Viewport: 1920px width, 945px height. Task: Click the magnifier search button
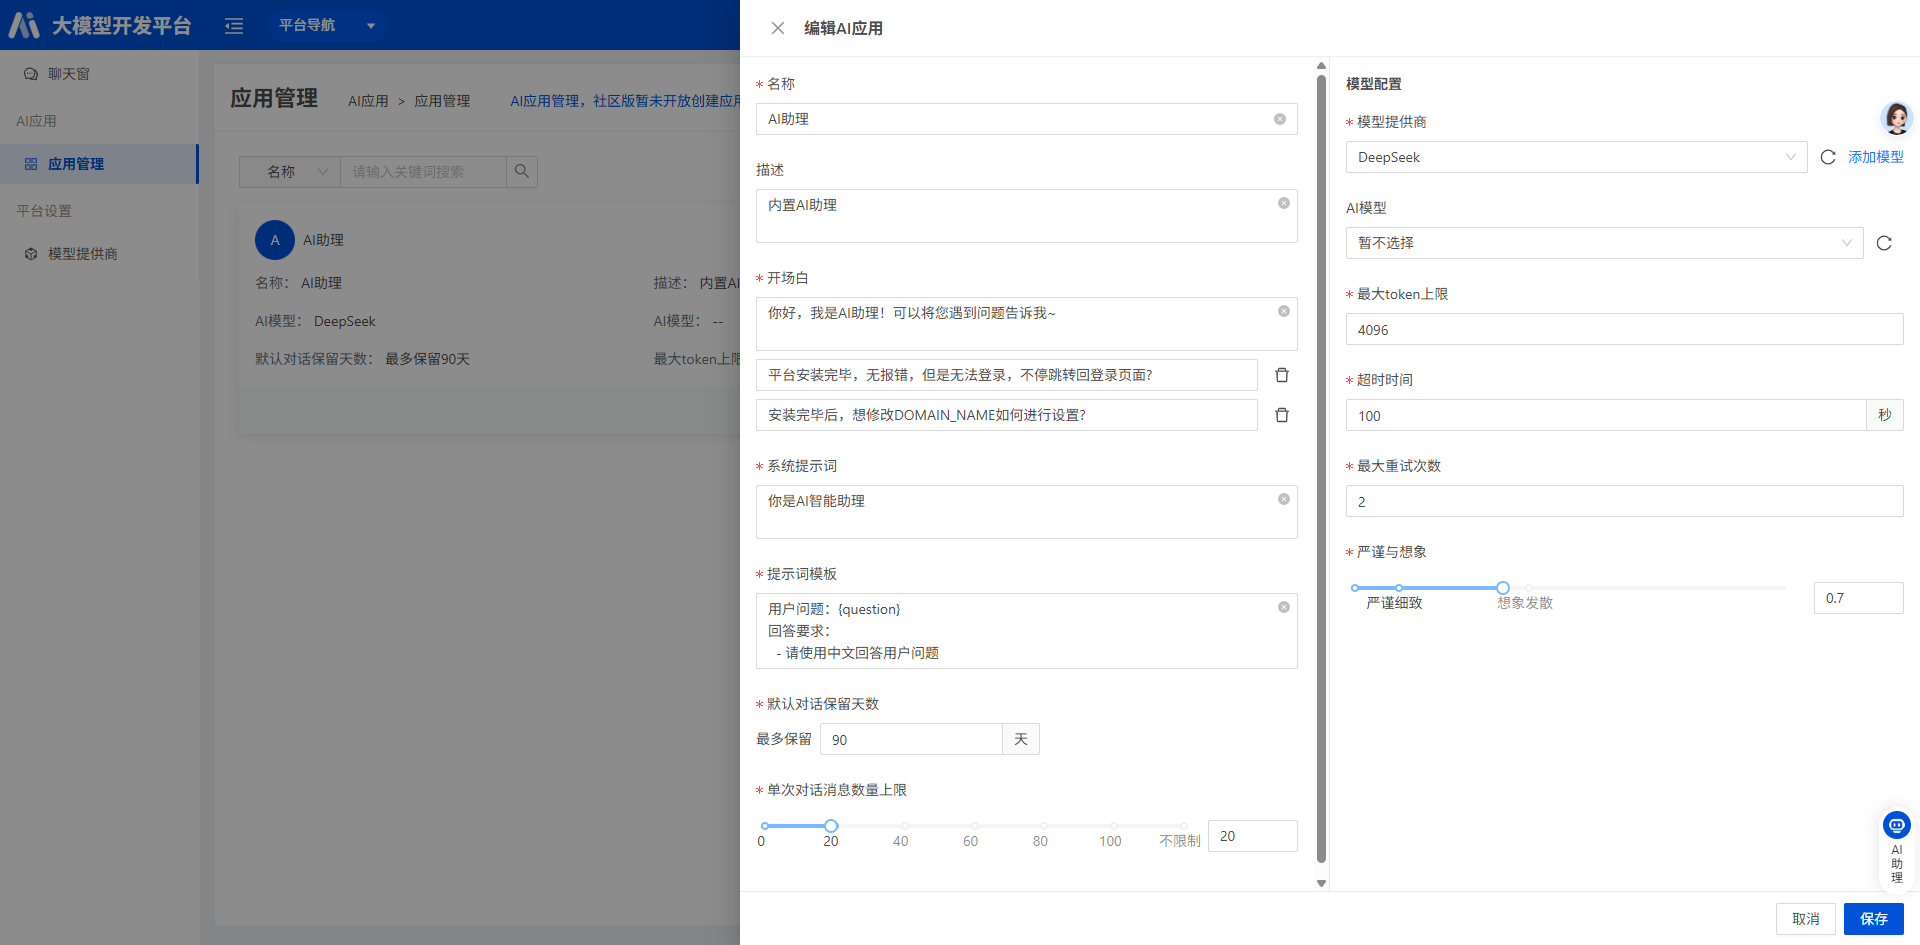pyautogui.click(x=522, y=172)
